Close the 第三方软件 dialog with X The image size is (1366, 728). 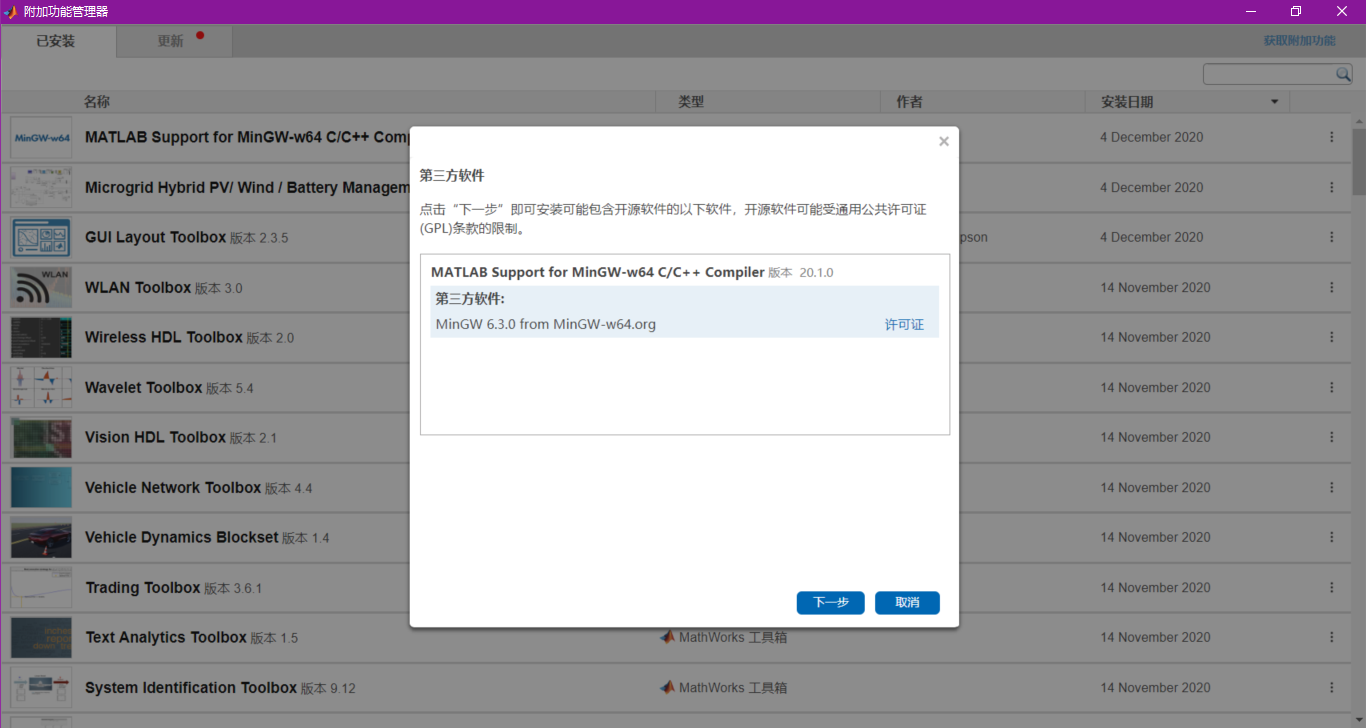point(943,142)
